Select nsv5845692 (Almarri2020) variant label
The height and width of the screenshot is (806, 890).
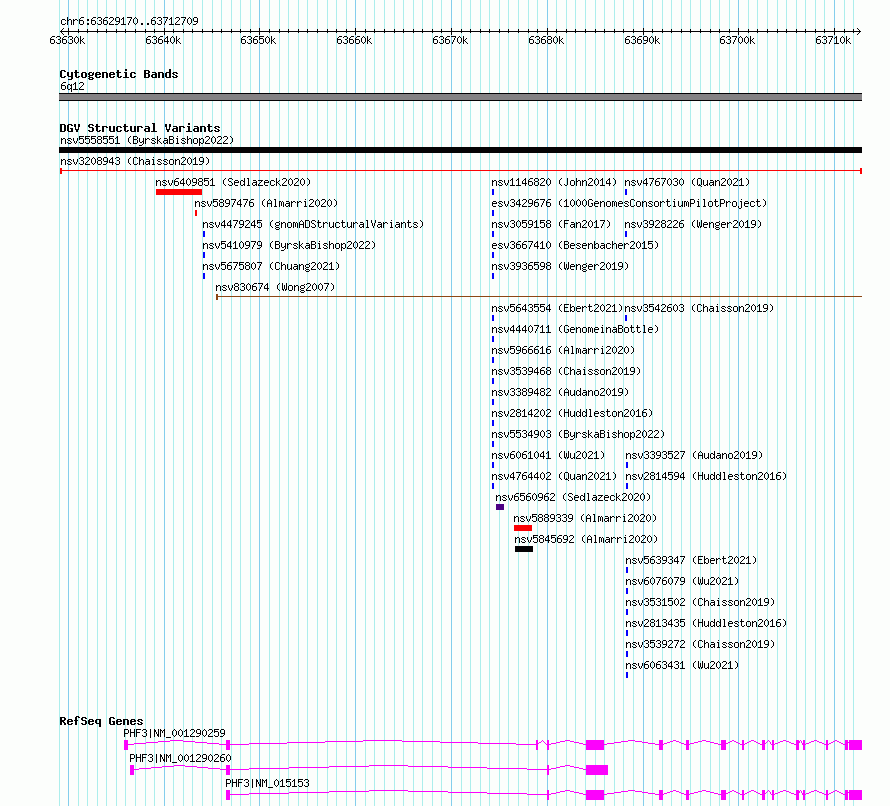[x=586, y=539]
